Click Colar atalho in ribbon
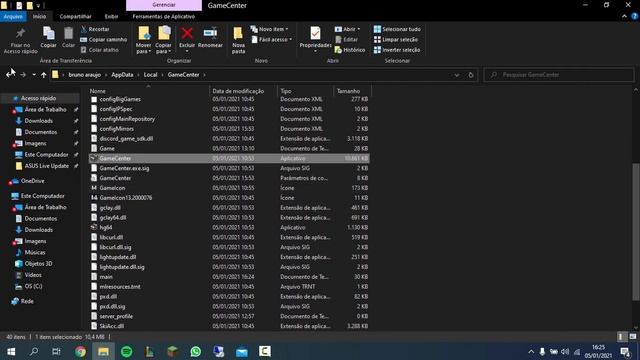640x360 pixels. (x=100, y=50)
